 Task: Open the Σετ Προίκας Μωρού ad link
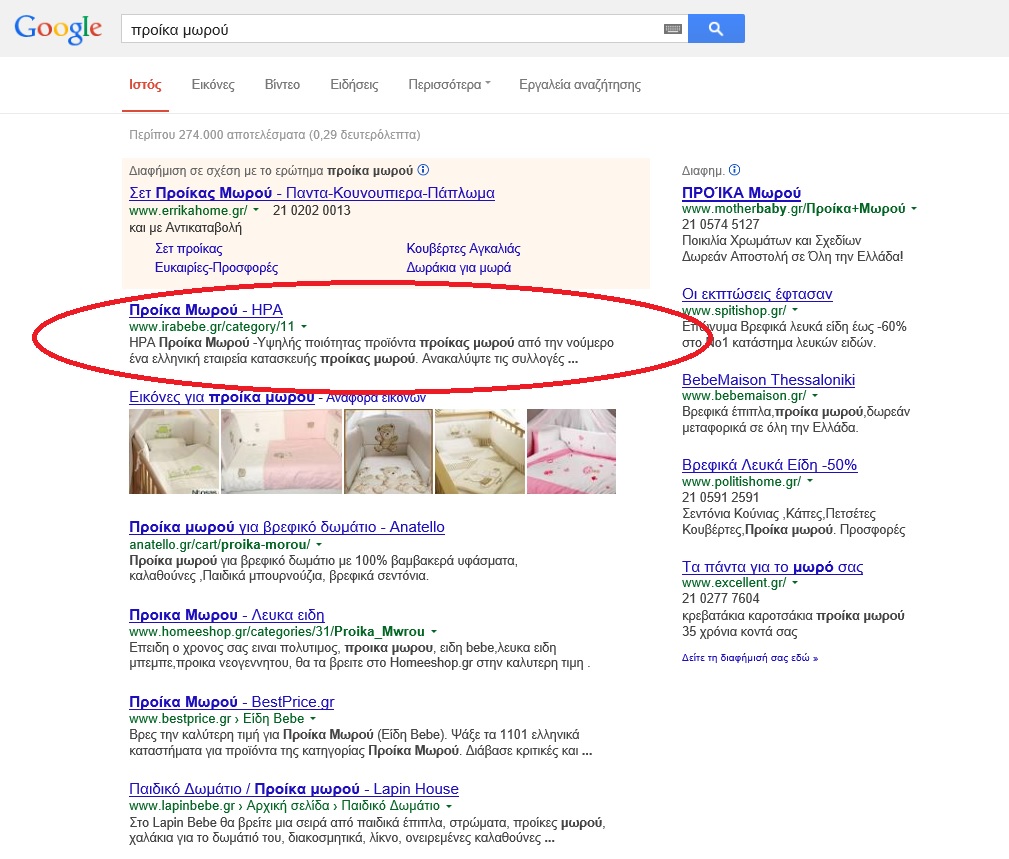pyautogui.click(x=312, y=193)
